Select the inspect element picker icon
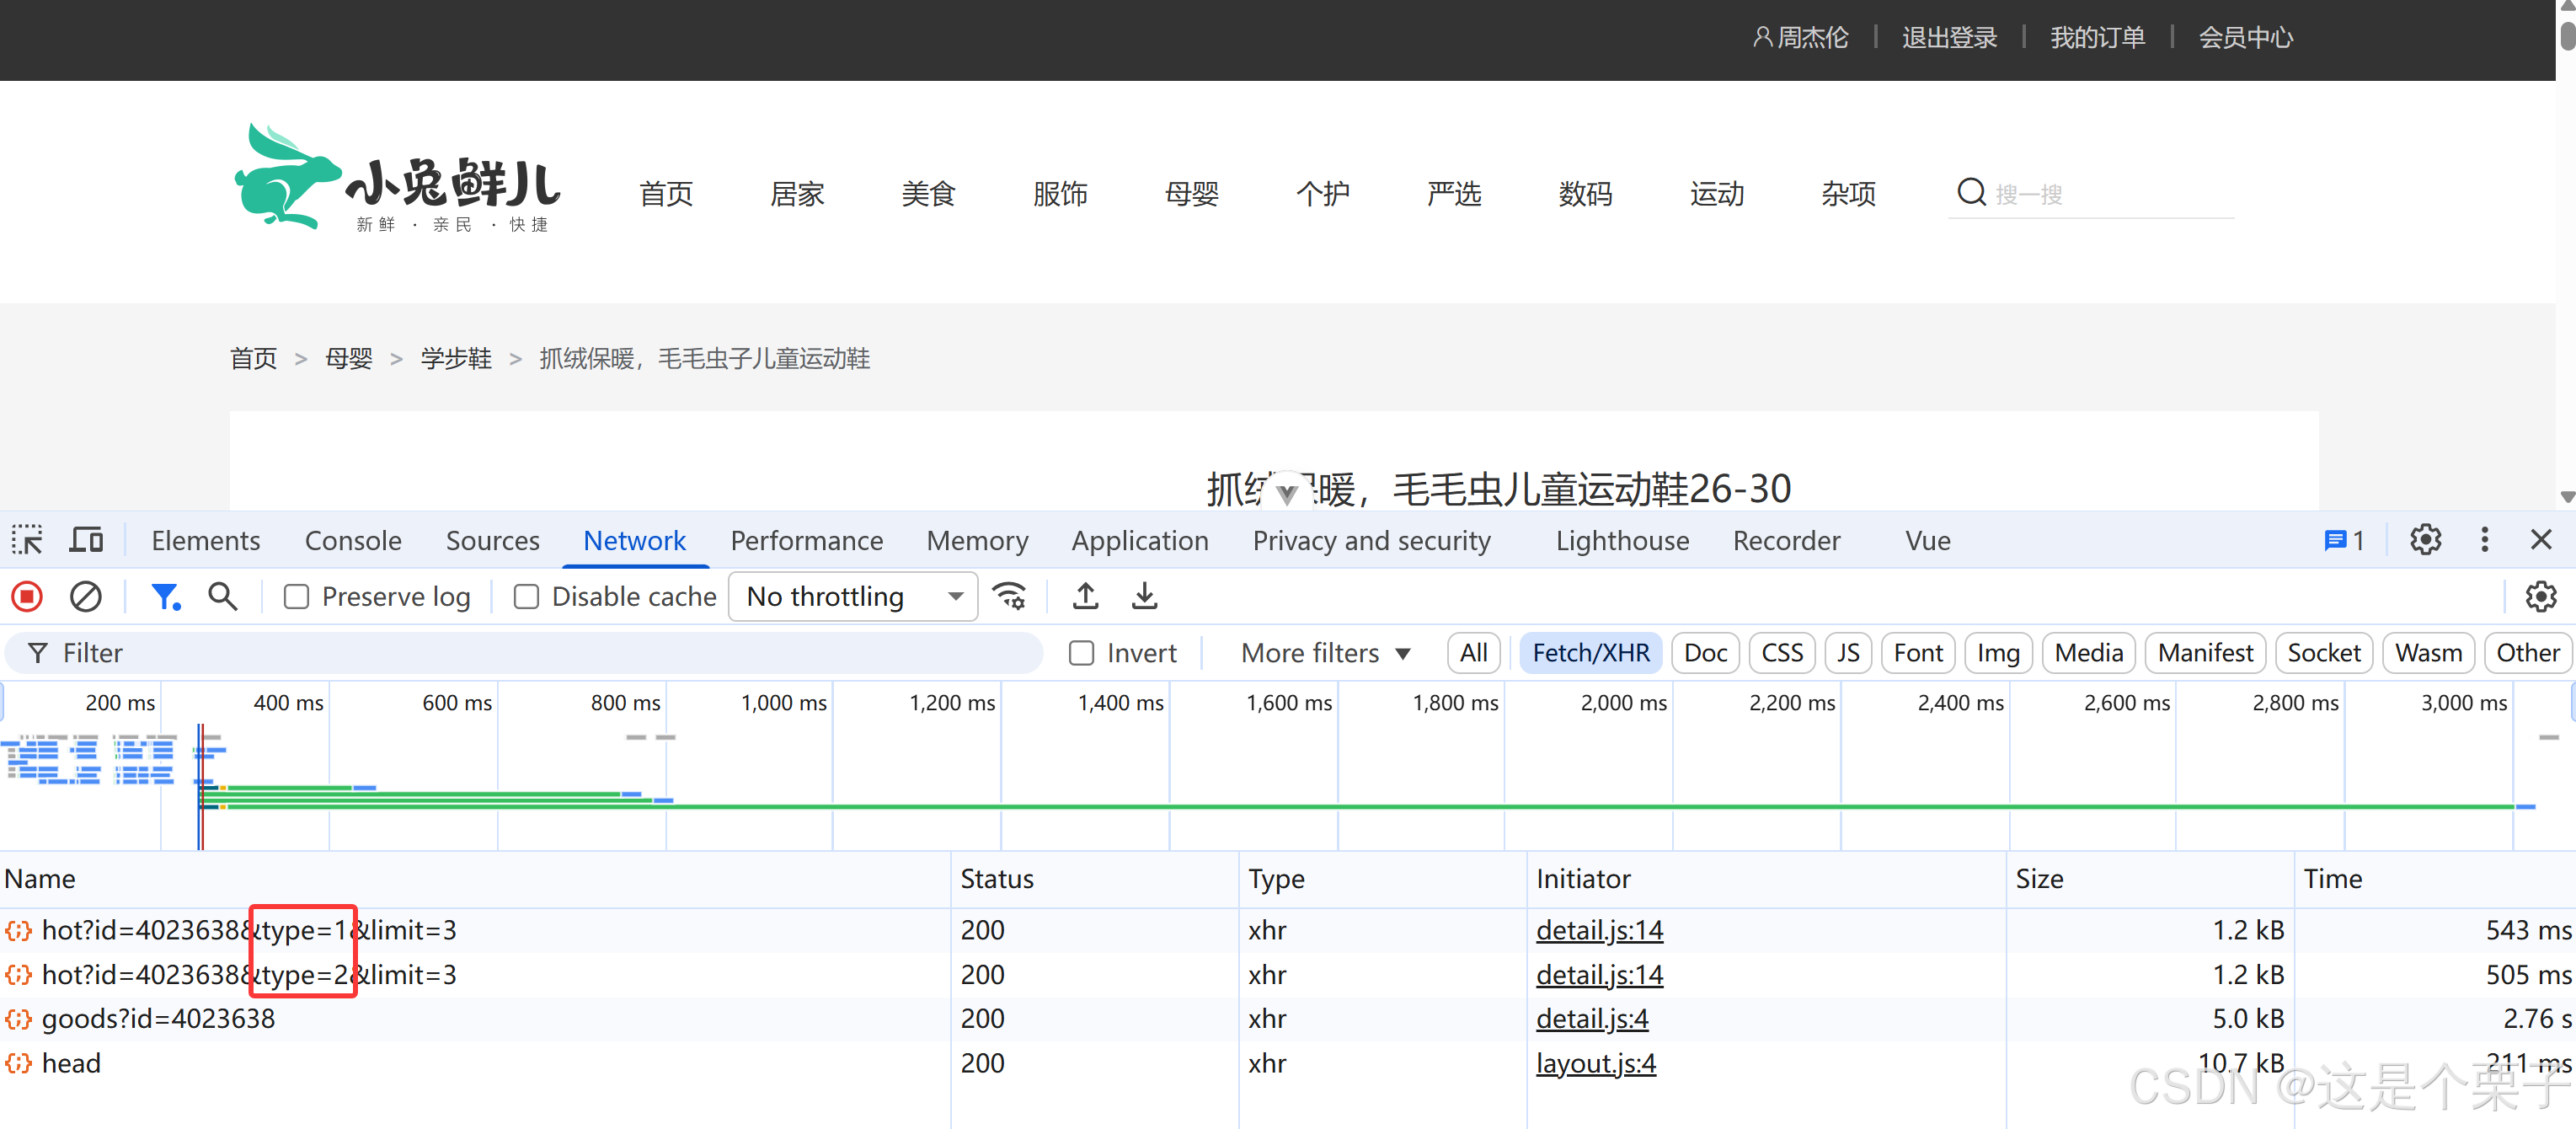The width and height of the screenshot is (2576, 1129). pyautogui.click(x=27, y=541)
